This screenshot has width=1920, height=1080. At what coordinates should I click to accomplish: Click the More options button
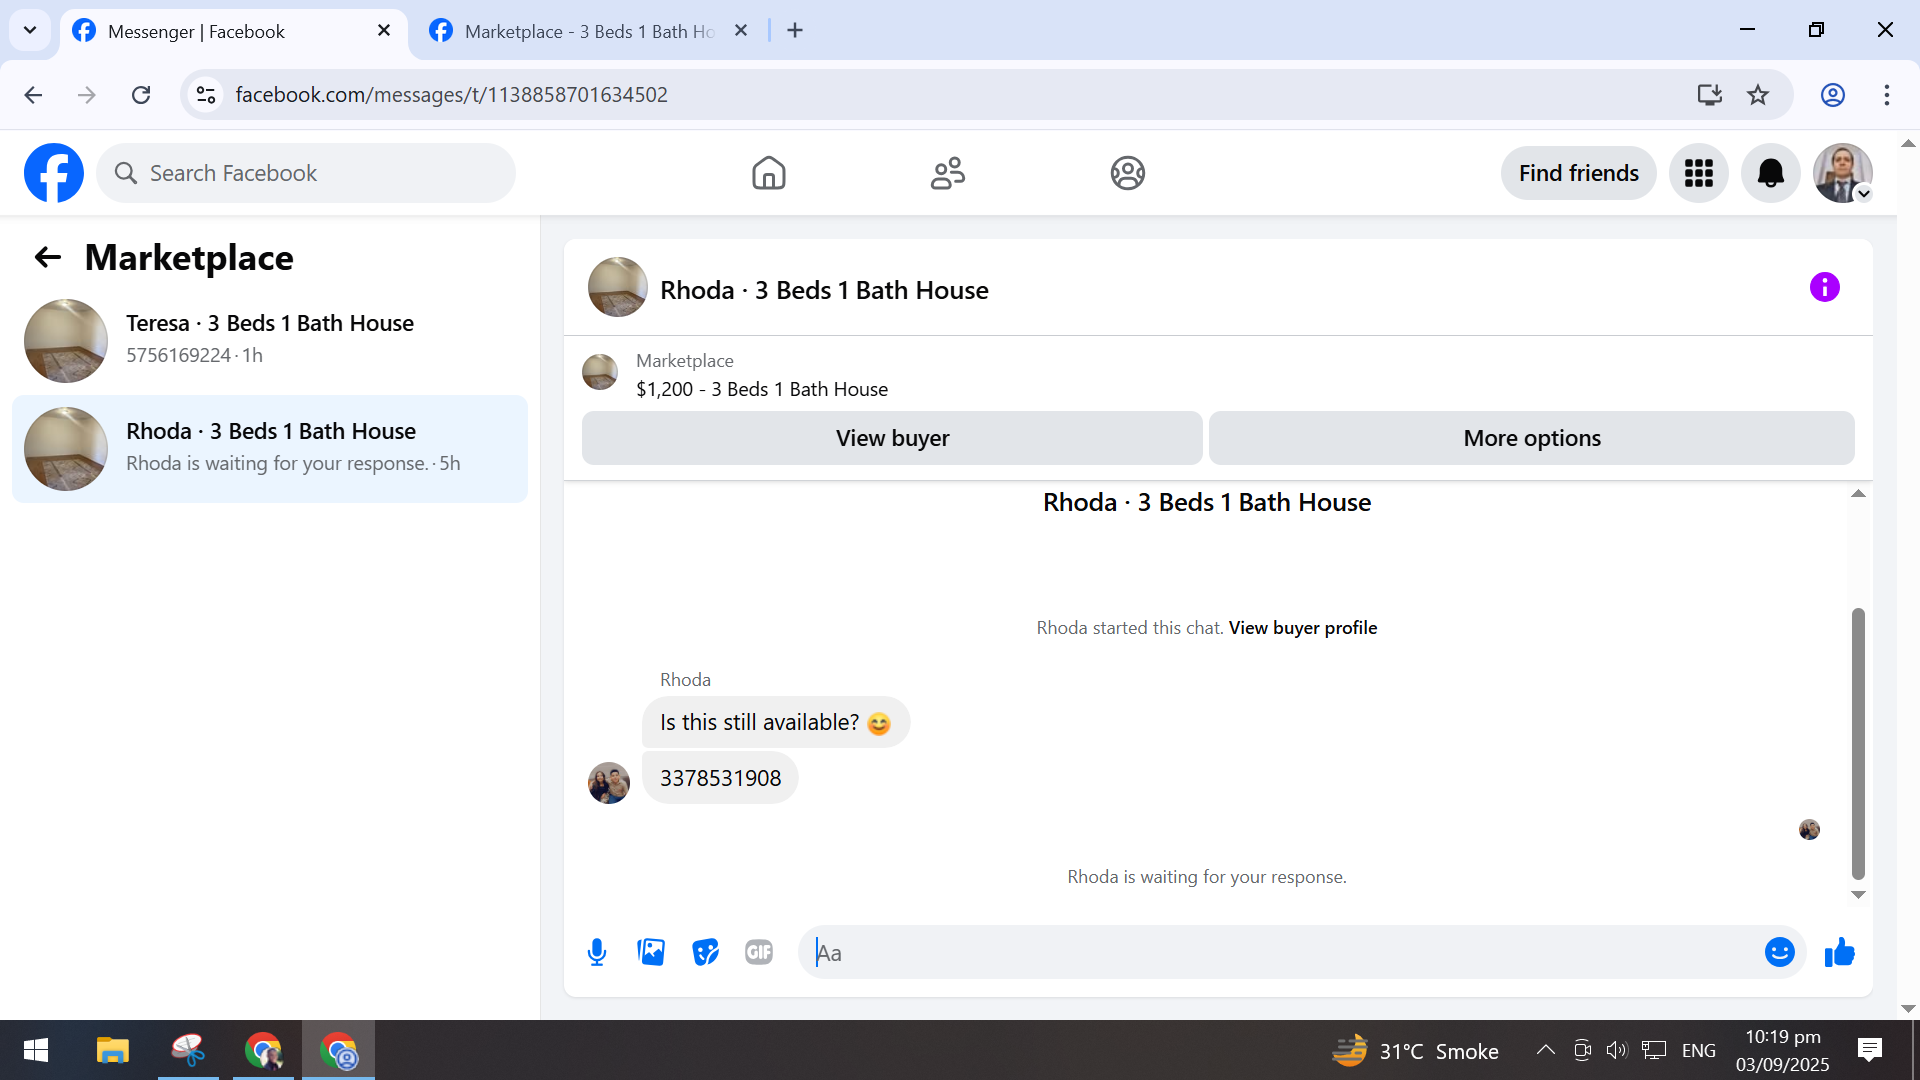pos(1532,438)
